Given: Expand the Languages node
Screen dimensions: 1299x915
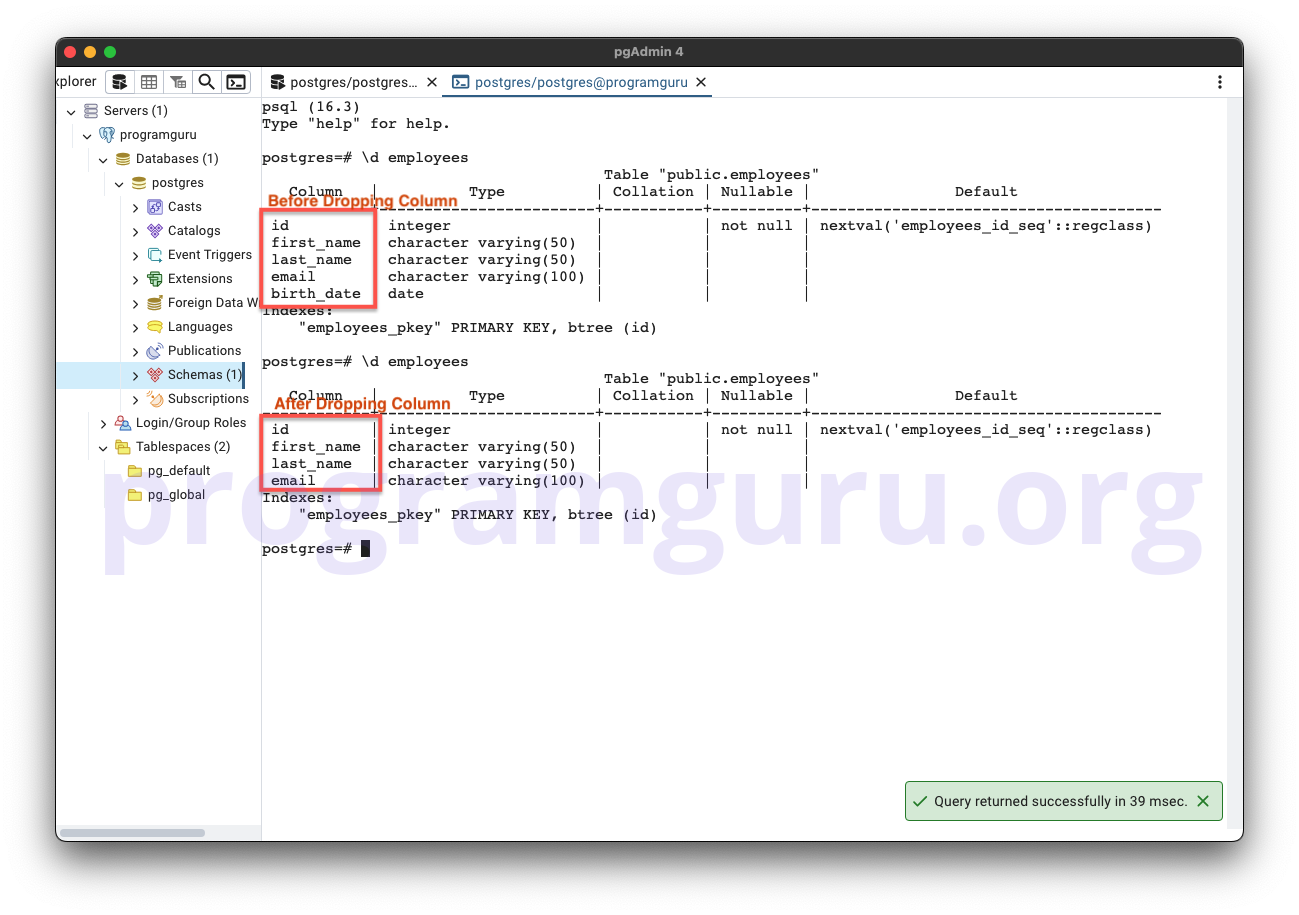Looking at the screenshot, I should (136, 327).
